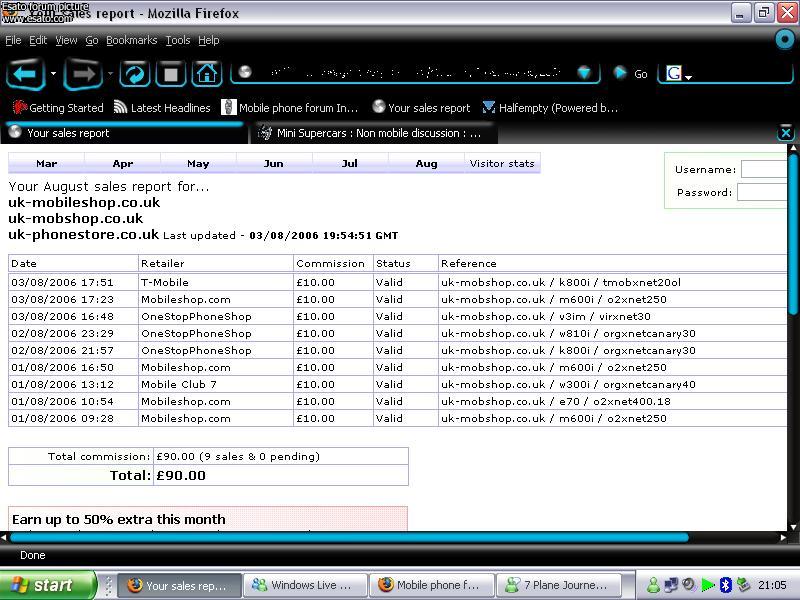Open the Edit menu
The image size is (800, 600).
(x=38, y=40)
